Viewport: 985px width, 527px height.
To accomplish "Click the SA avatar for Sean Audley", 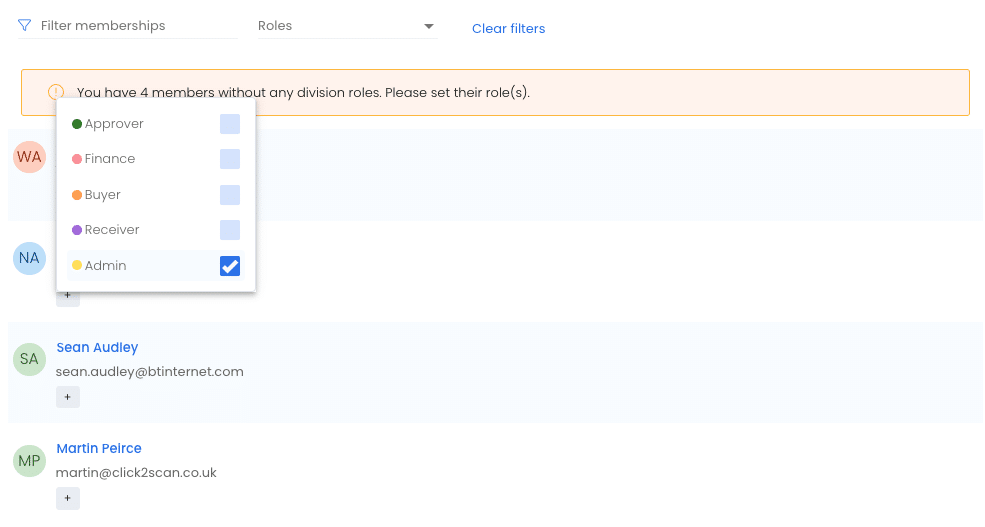I will coord(30,359).
